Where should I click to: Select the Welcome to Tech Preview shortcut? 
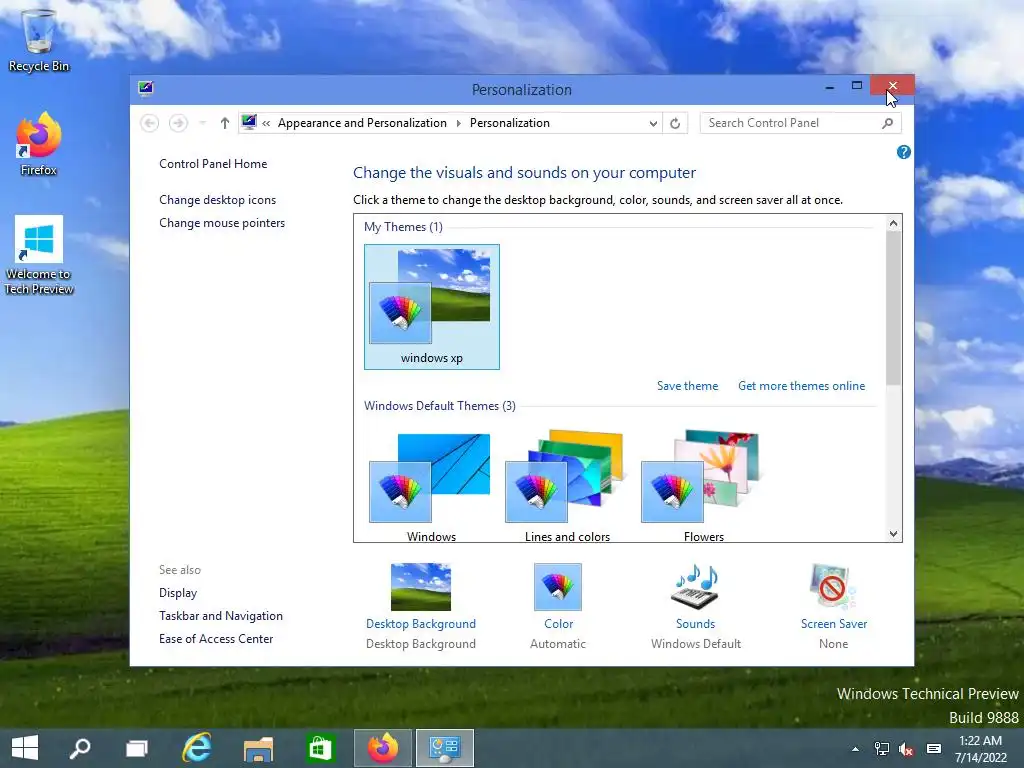(x=39, y=255)
